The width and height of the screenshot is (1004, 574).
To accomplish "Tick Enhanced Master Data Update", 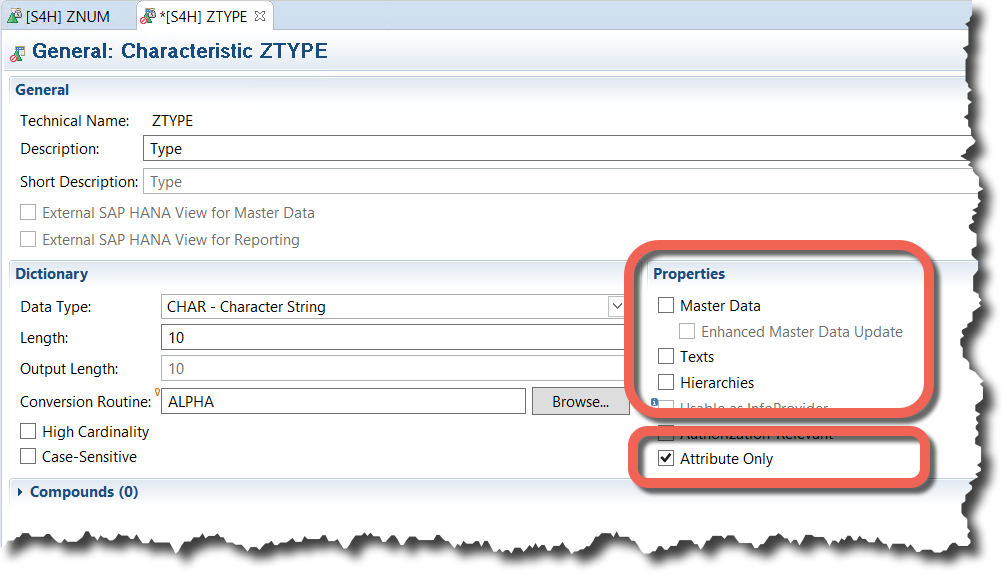I will (x=687, y=331).
